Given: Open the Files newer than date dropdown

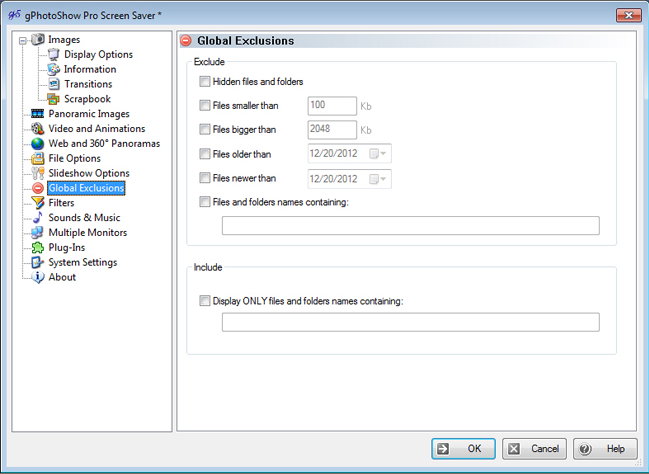Looking at the screenshot, I should (x=379, y=179).
